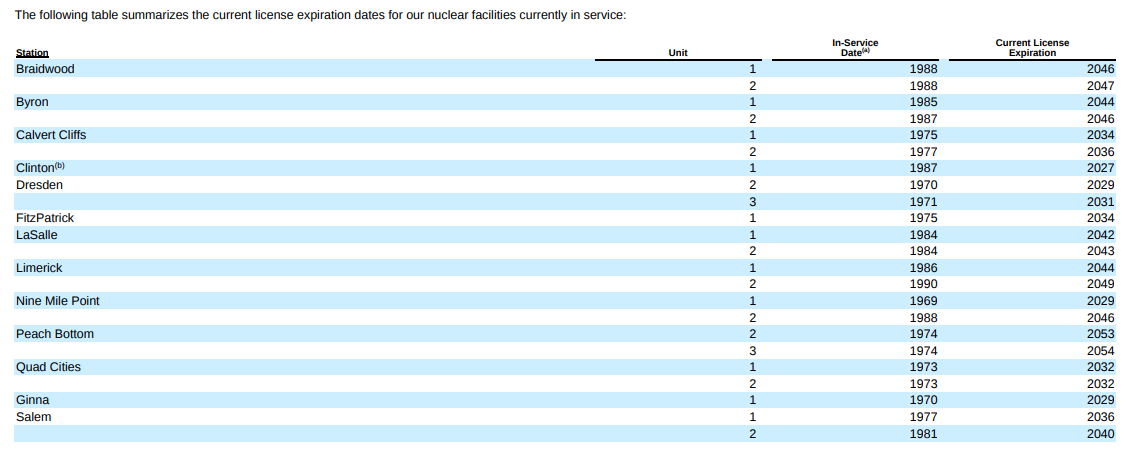The width and height of the screenshot is (1132, 450).
Task: Click LaSalle unit 1 expiration 2042
Action: (1100, 235)
